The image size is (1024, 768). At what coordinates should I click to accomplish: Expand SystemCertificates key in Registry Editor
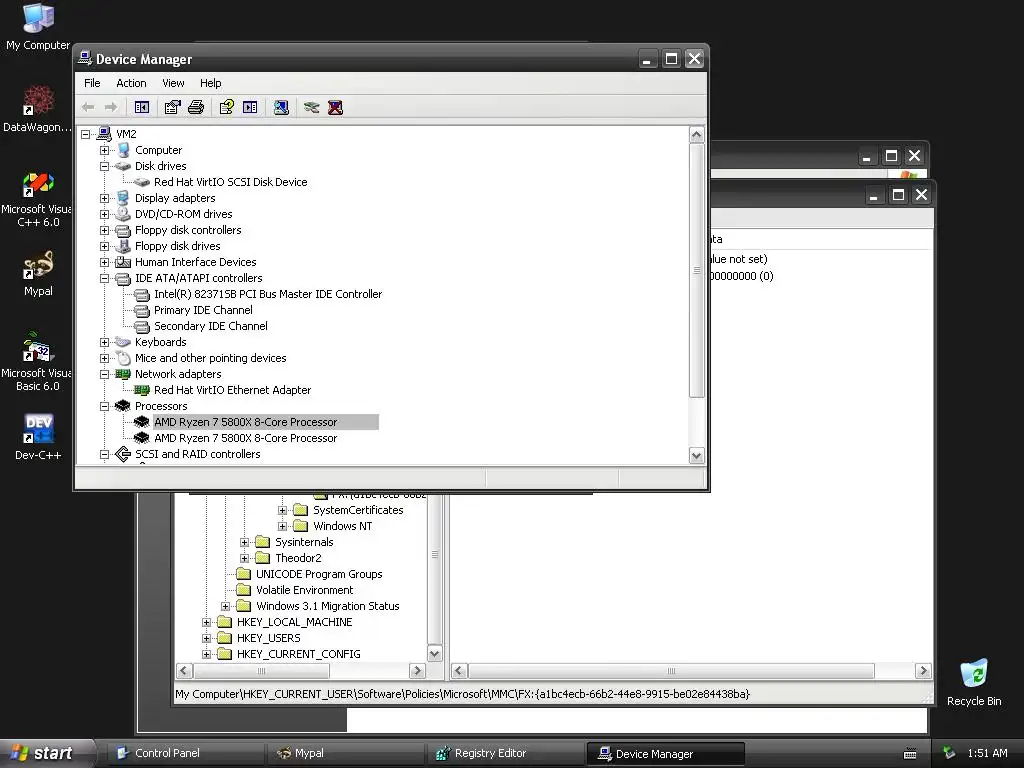(282, 510)
